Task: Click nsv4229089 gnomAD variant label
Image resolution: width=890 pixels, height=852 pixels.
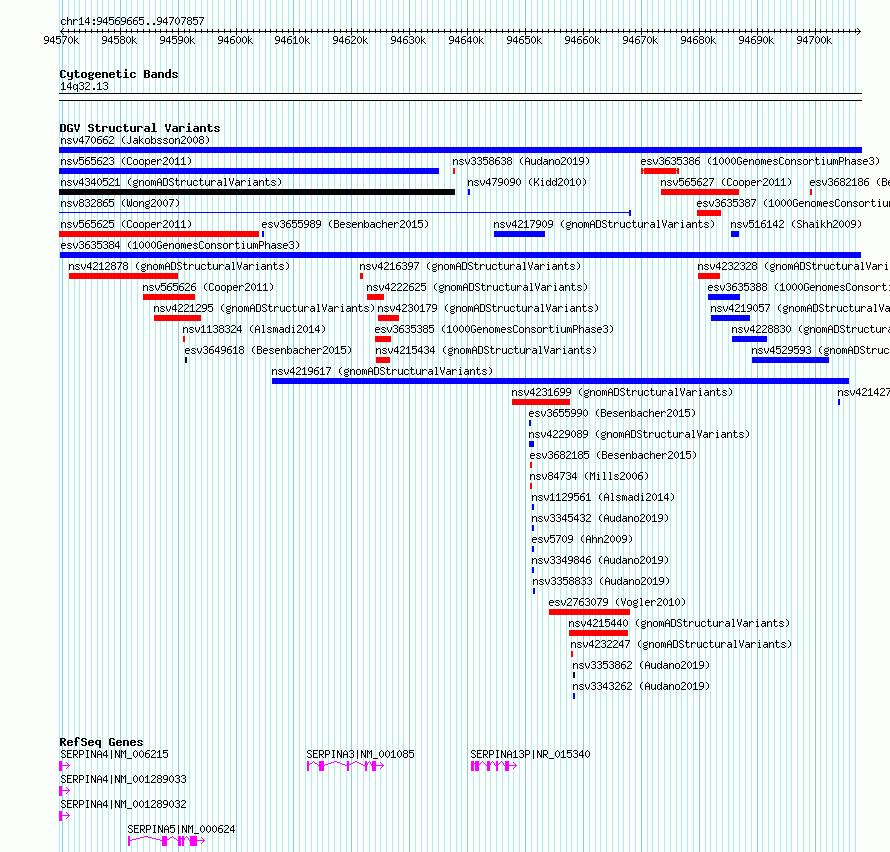Action: 639,434
